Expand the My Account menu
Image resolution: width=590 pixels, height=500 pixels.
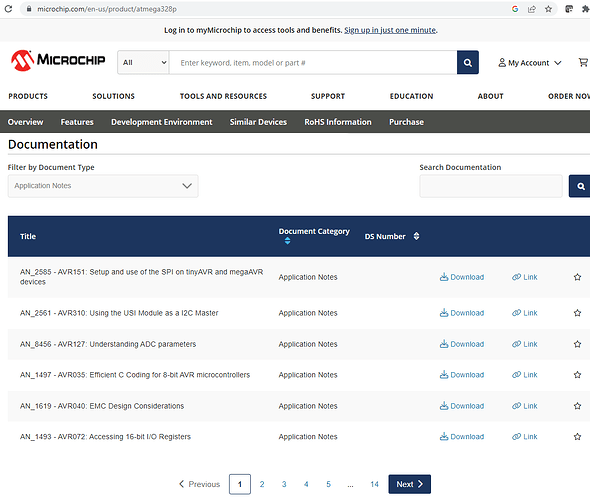[x=530, y=63]
